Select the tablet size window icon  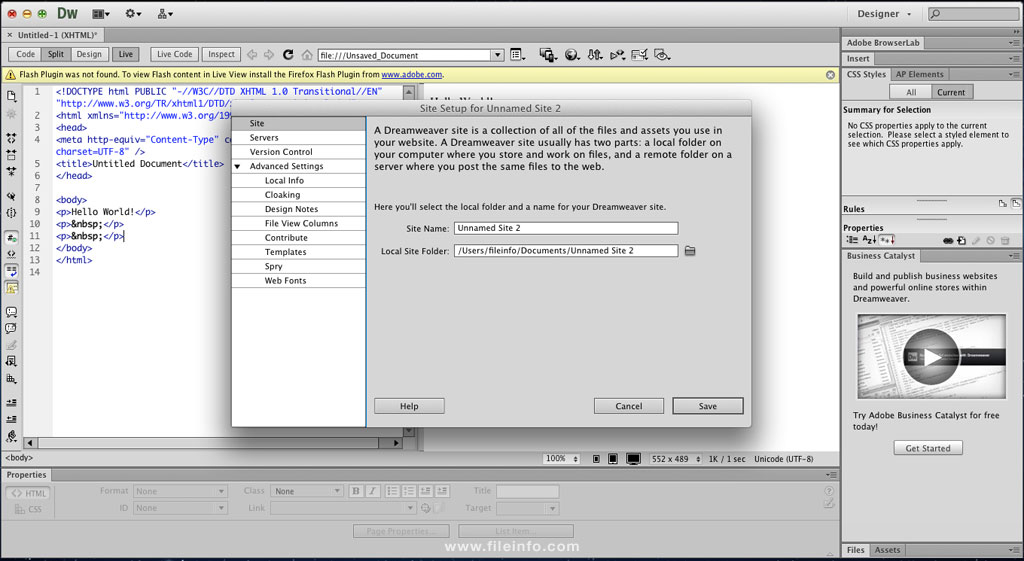(x=613, y=459)
